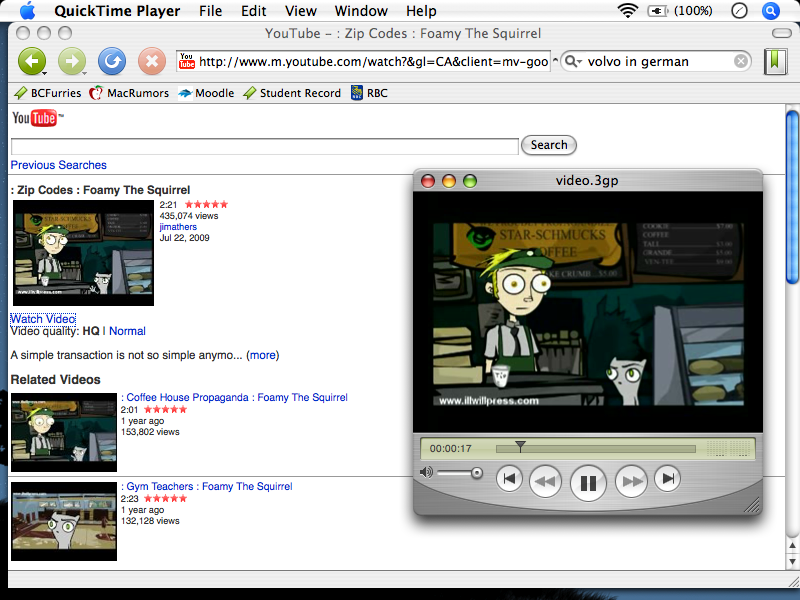Open QuickTime Player application menu
The width and height of the screenshot is (800, 600).
[x=117, y=11]
